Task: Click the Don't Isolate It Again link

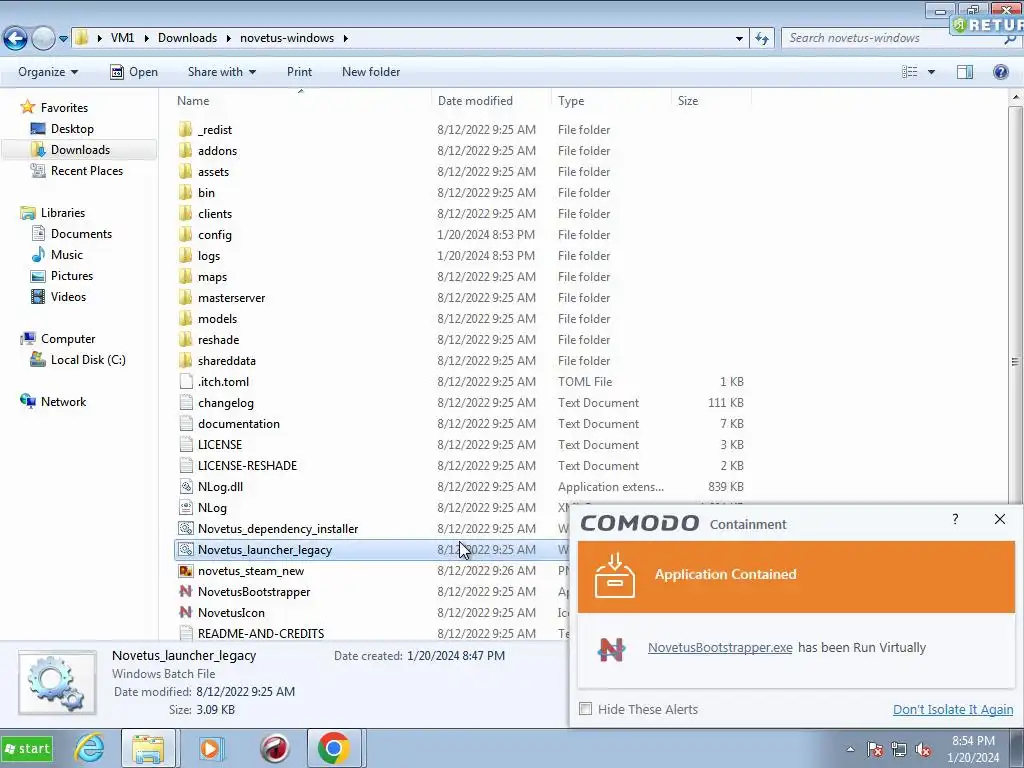Action: coord(953,709)
